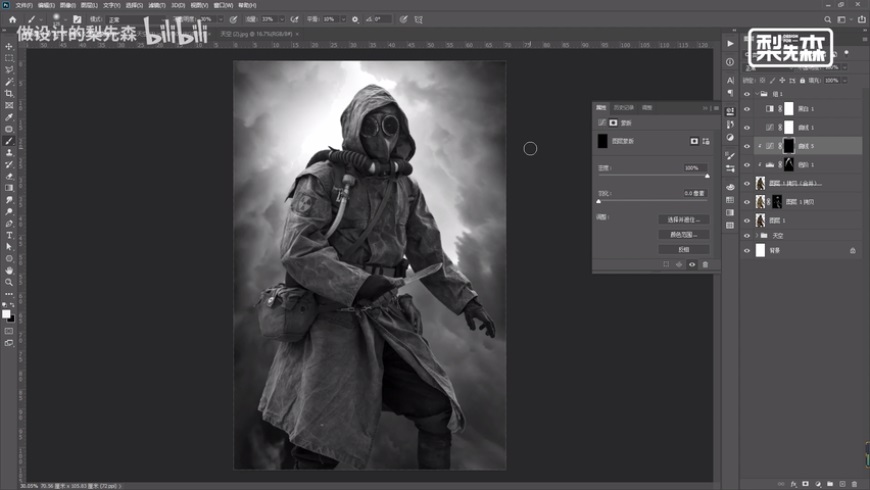
Task: Select the Move tool
Action: click(9, 46)
